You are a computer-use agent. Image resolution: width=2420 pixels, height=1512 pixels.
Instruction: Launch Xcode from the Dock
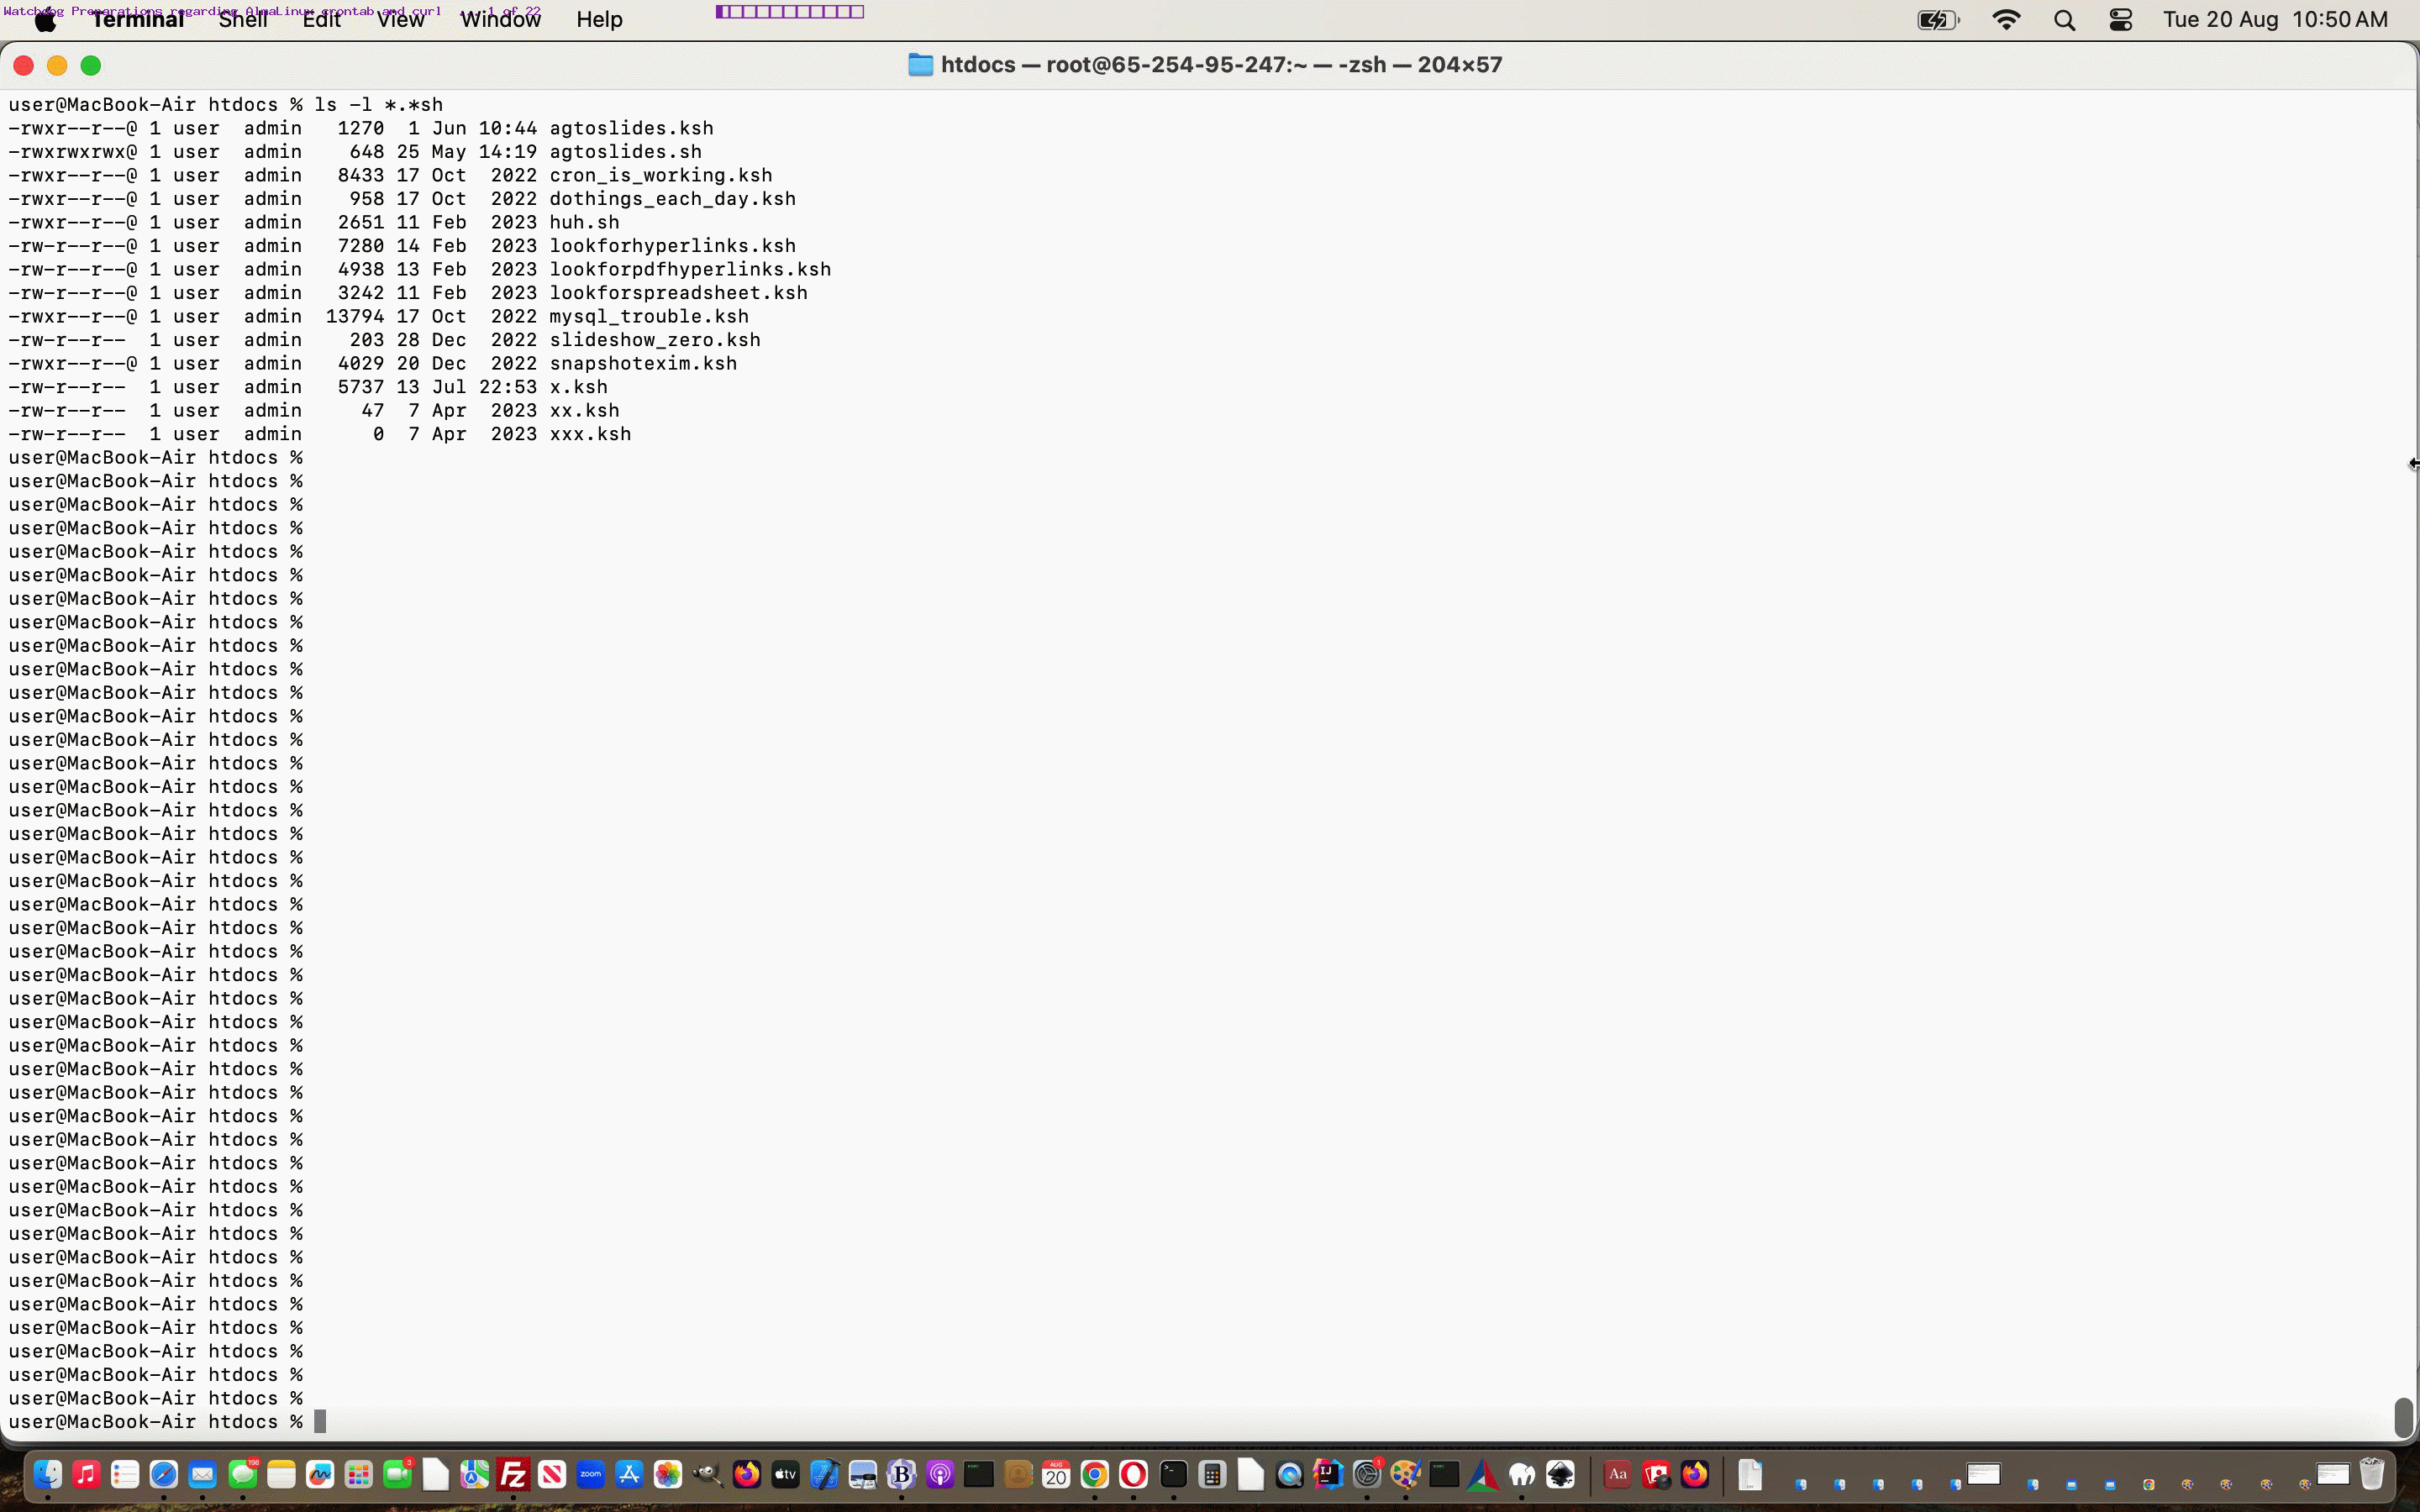pyautogui.click(x=824, y=1474)
